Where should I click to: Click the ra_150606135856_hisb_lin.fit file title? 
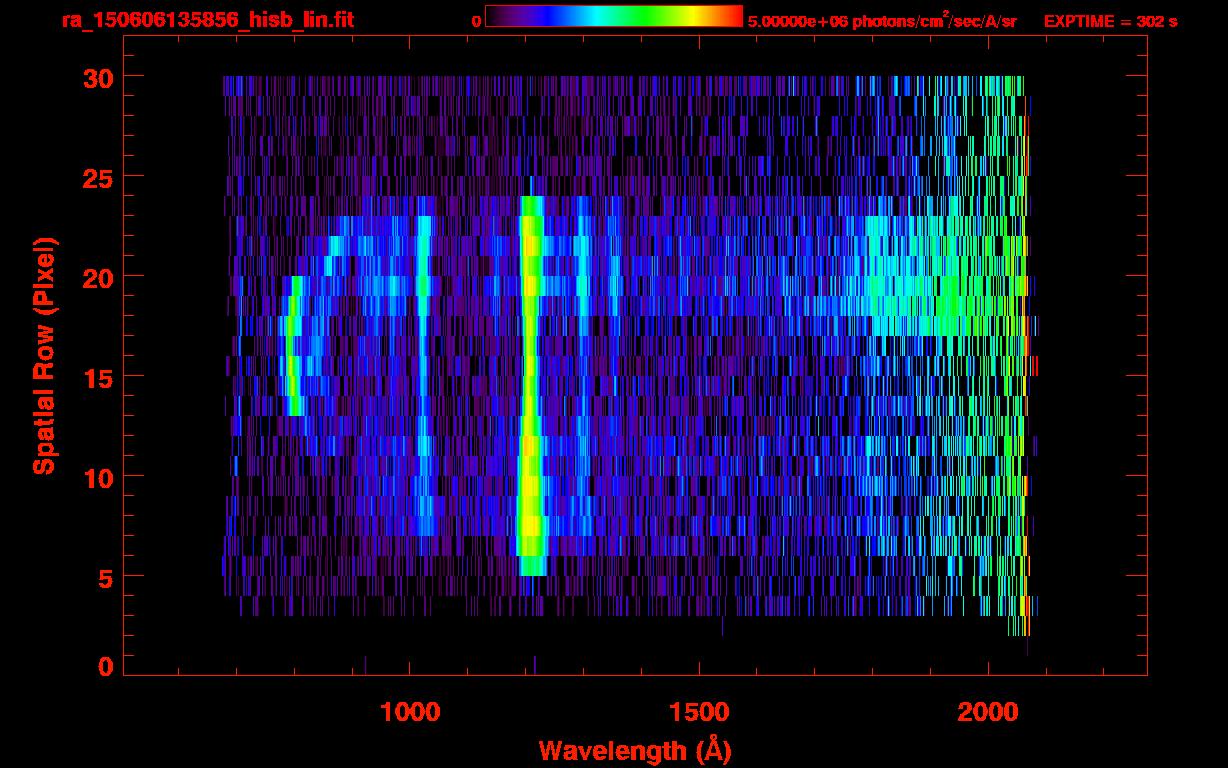tap(207, 20)
